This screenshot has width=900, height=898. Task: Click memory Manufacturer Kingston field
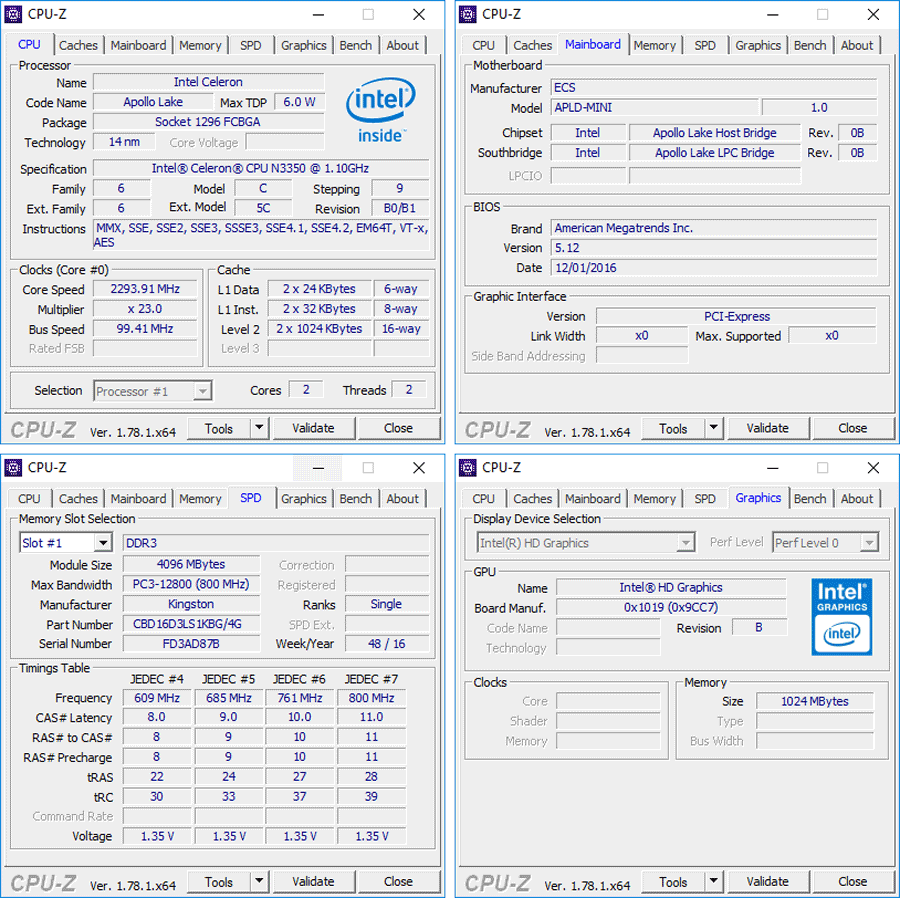[x=191, y=604]
